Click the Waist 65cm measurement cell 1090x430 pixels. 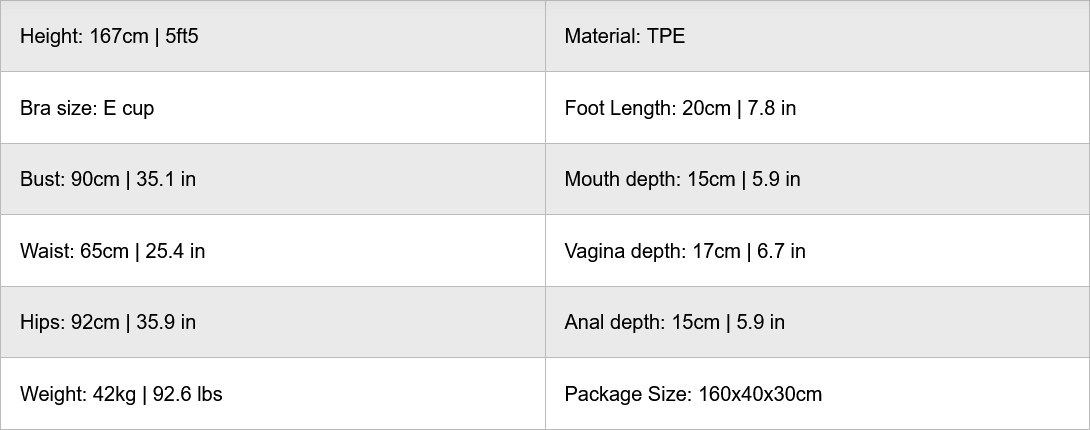click(272, 251)
